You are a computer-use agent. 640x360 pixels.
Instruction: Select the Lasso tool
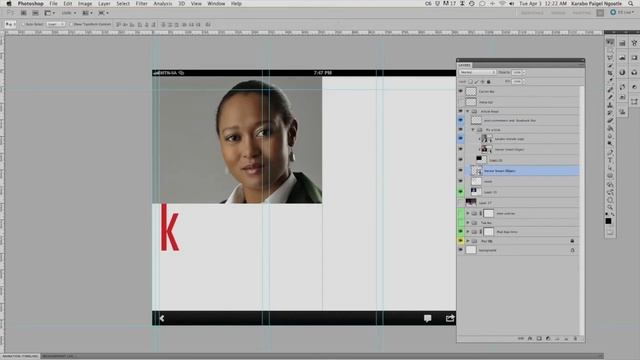coord(610,58)
